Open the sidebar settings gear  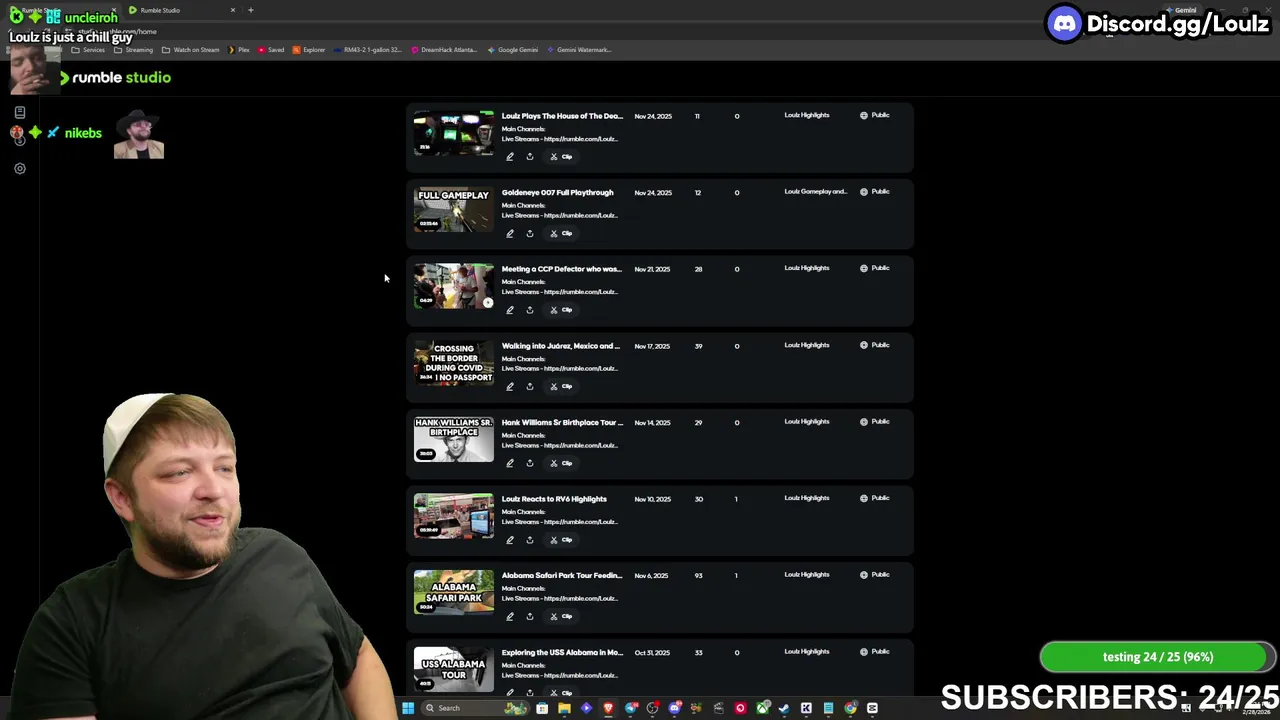click(19, 168)
